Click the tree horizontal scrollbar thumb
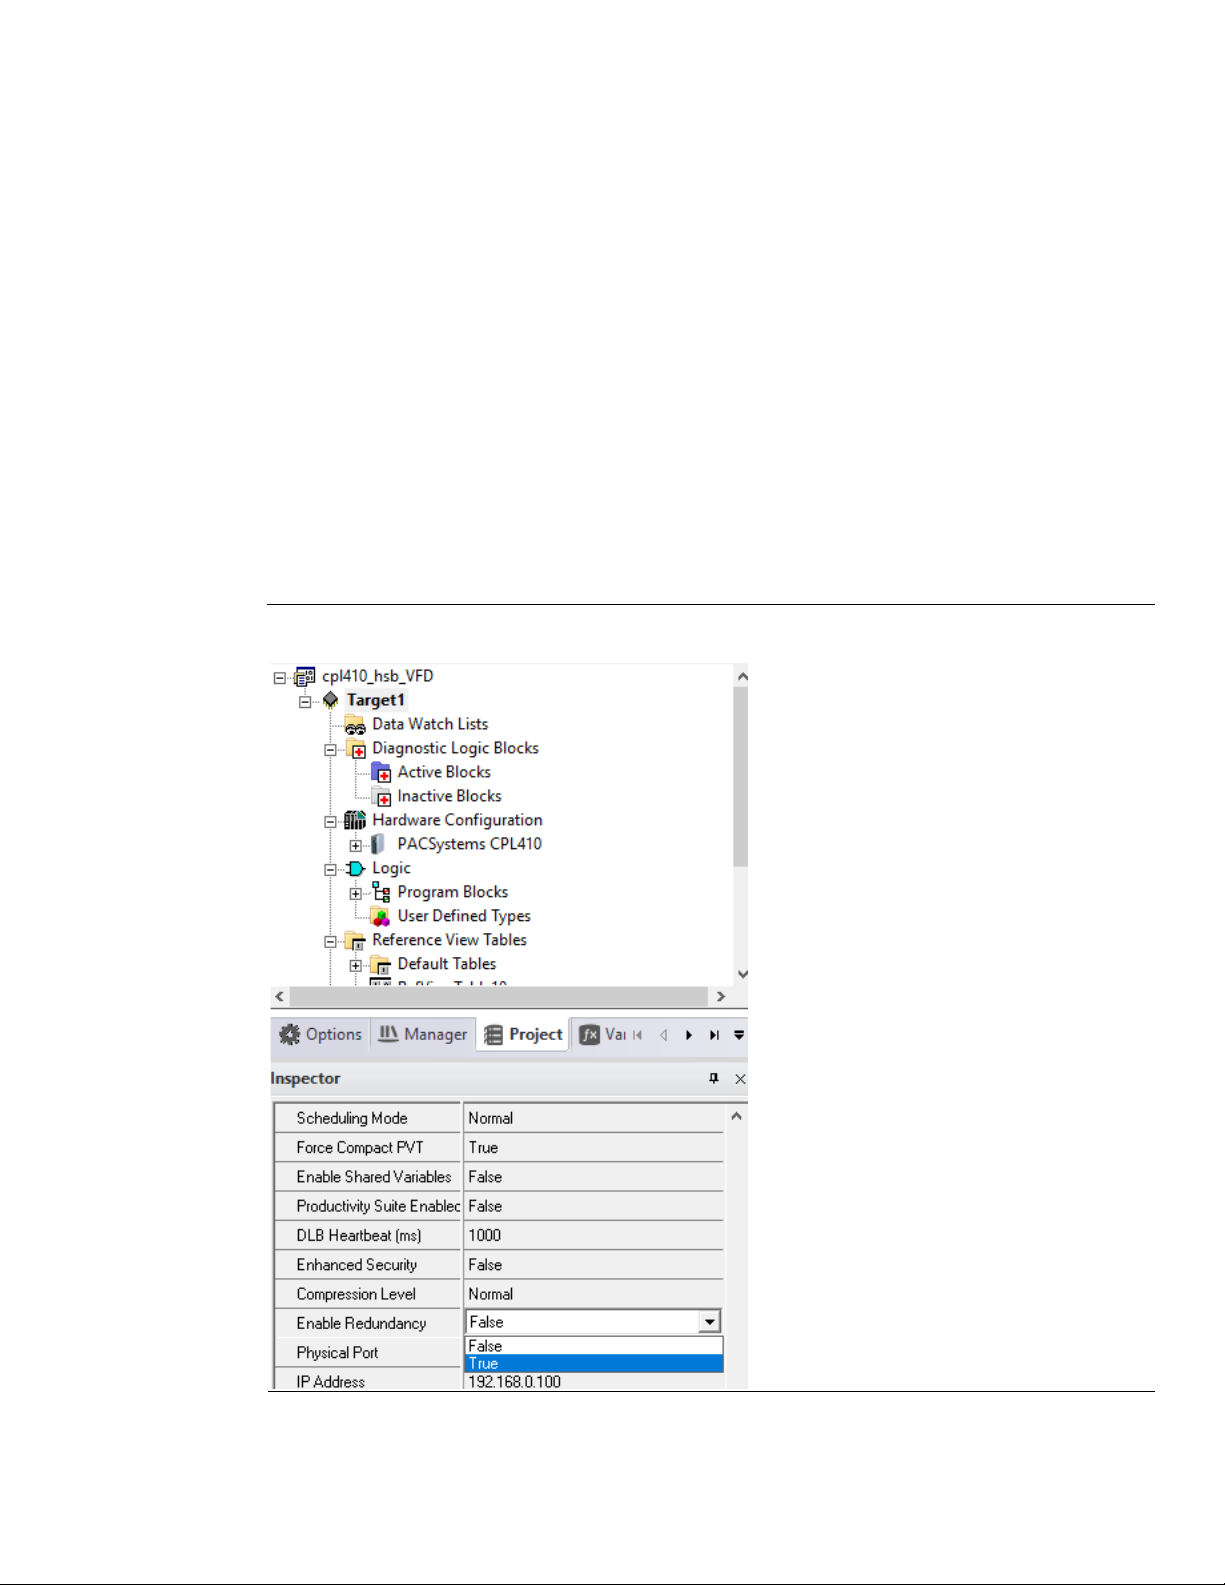This screenshot has width=1225, height=1585. coord(498,997)
